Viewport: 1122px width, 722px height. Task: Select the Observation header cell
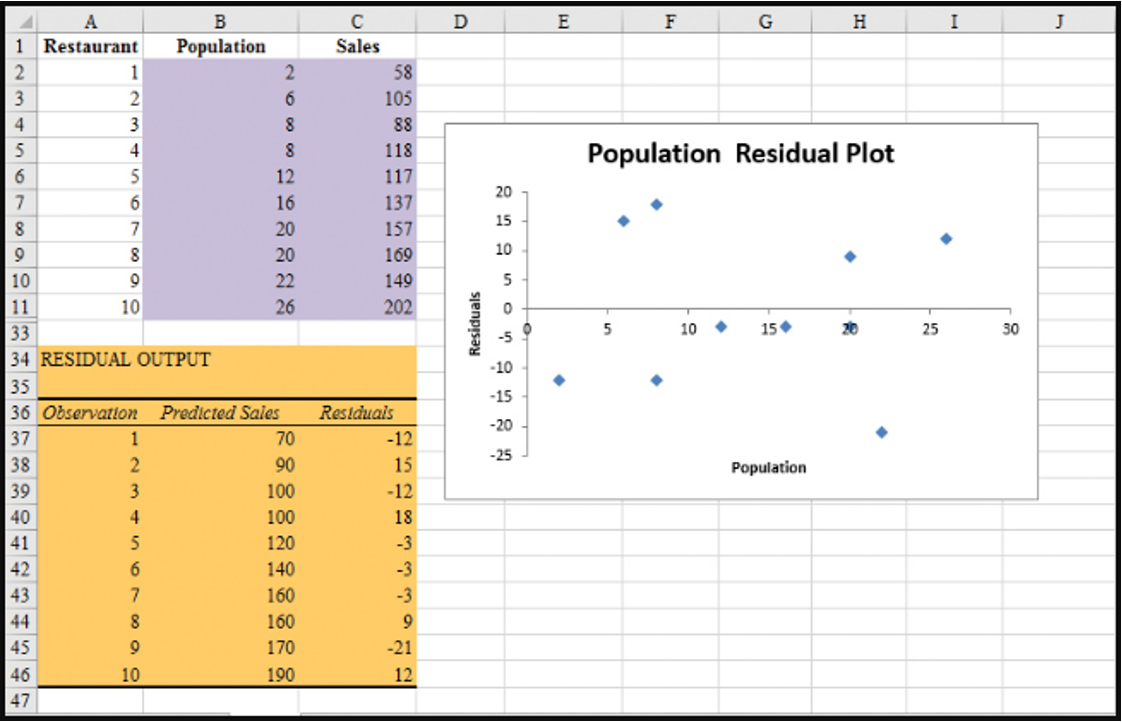click(91, 412)
